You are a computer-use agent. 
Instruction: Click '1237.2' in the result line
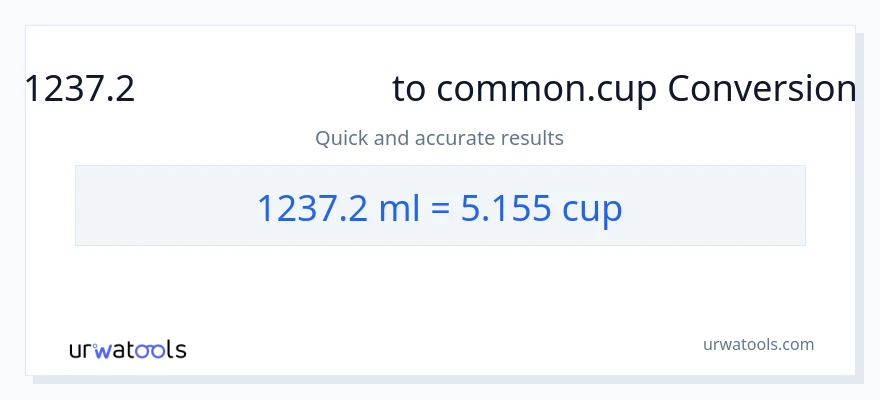point(315,208)
